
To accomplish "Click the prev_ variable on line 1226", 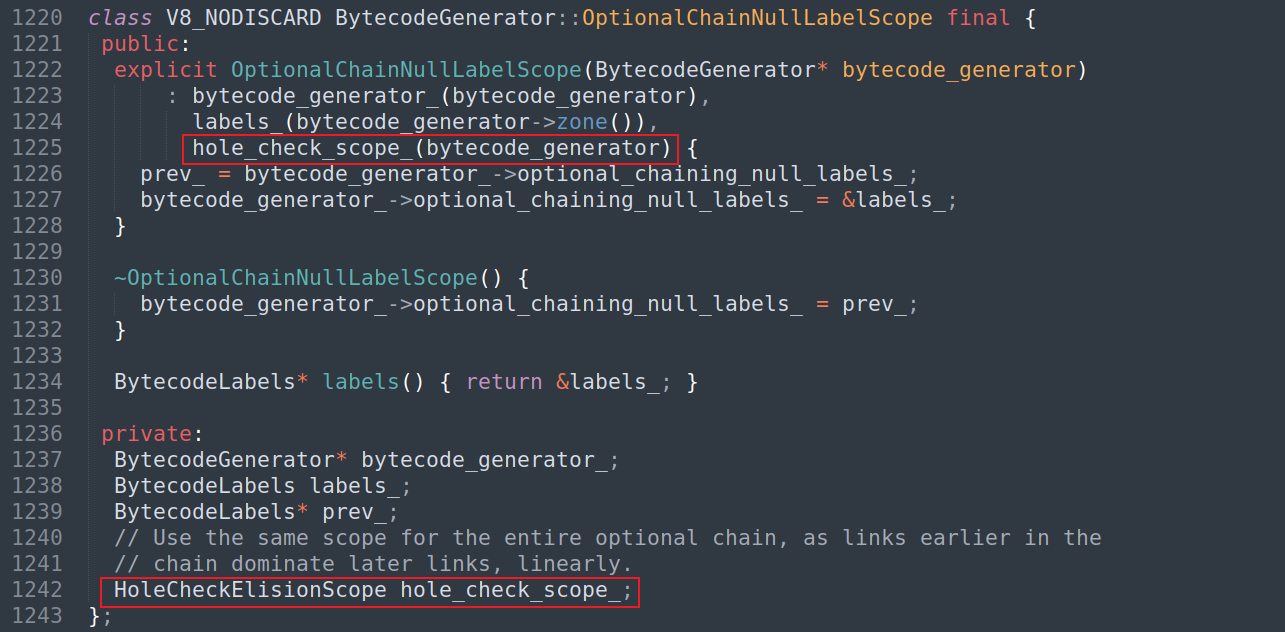I will [x=172, y=174].
